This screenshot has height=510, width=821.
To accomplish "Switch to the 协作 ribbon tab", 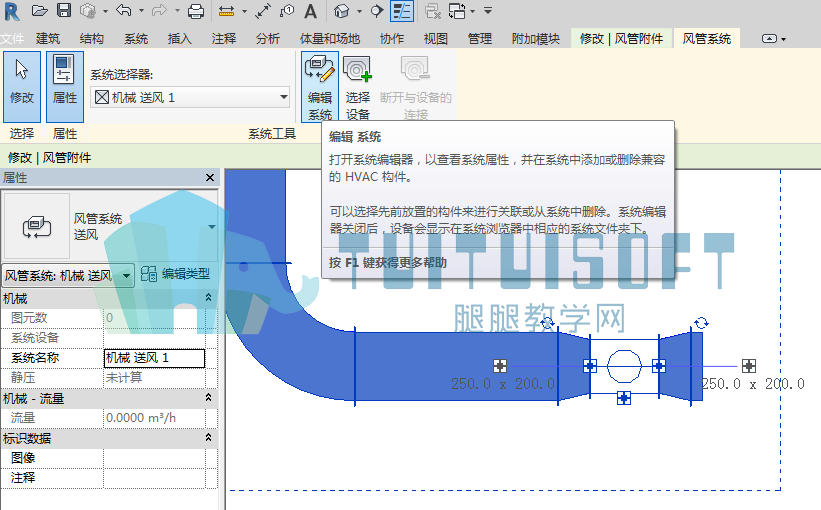I will tap(392, 39).
